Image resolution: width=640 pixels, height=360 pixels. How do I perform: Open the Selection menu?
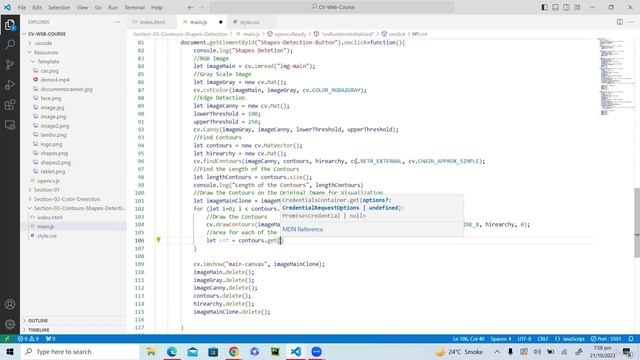click(x=59, y=7)
